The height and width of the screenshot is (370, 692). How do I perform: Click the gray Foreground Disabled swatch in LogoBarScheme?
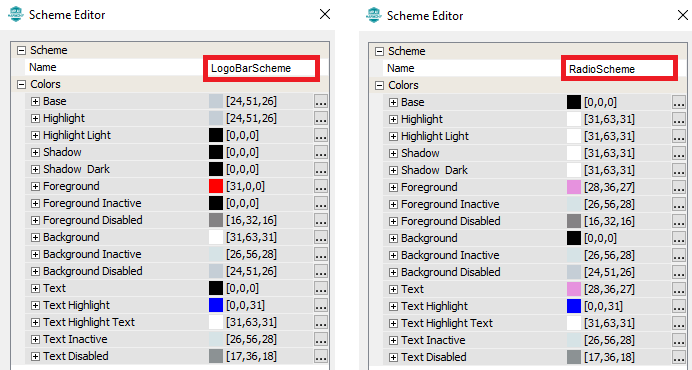[216, 220]
